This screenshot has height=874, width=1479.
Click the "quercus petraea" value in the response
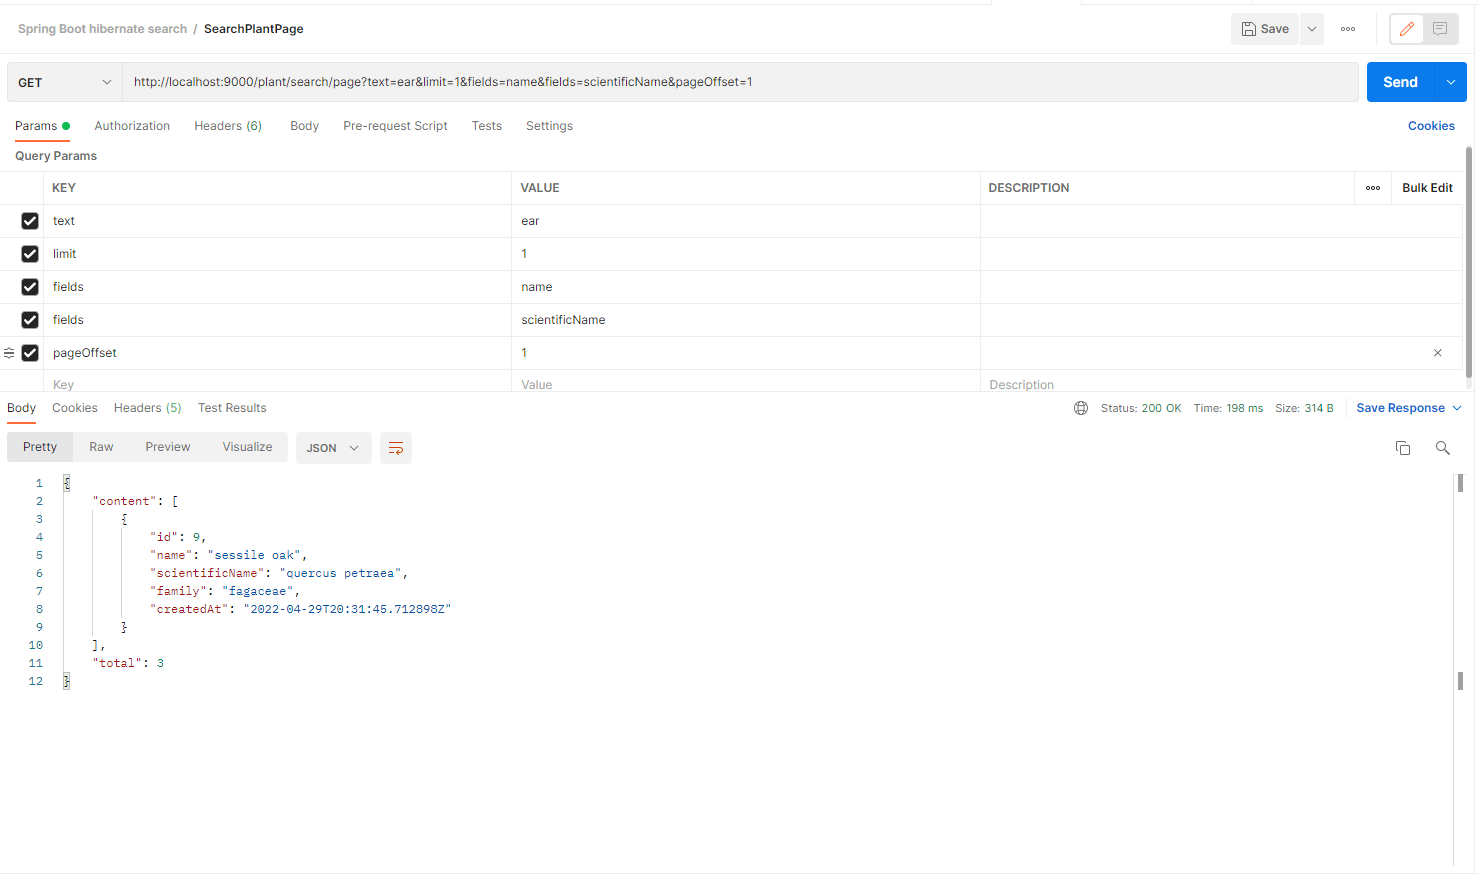(340, 573)
